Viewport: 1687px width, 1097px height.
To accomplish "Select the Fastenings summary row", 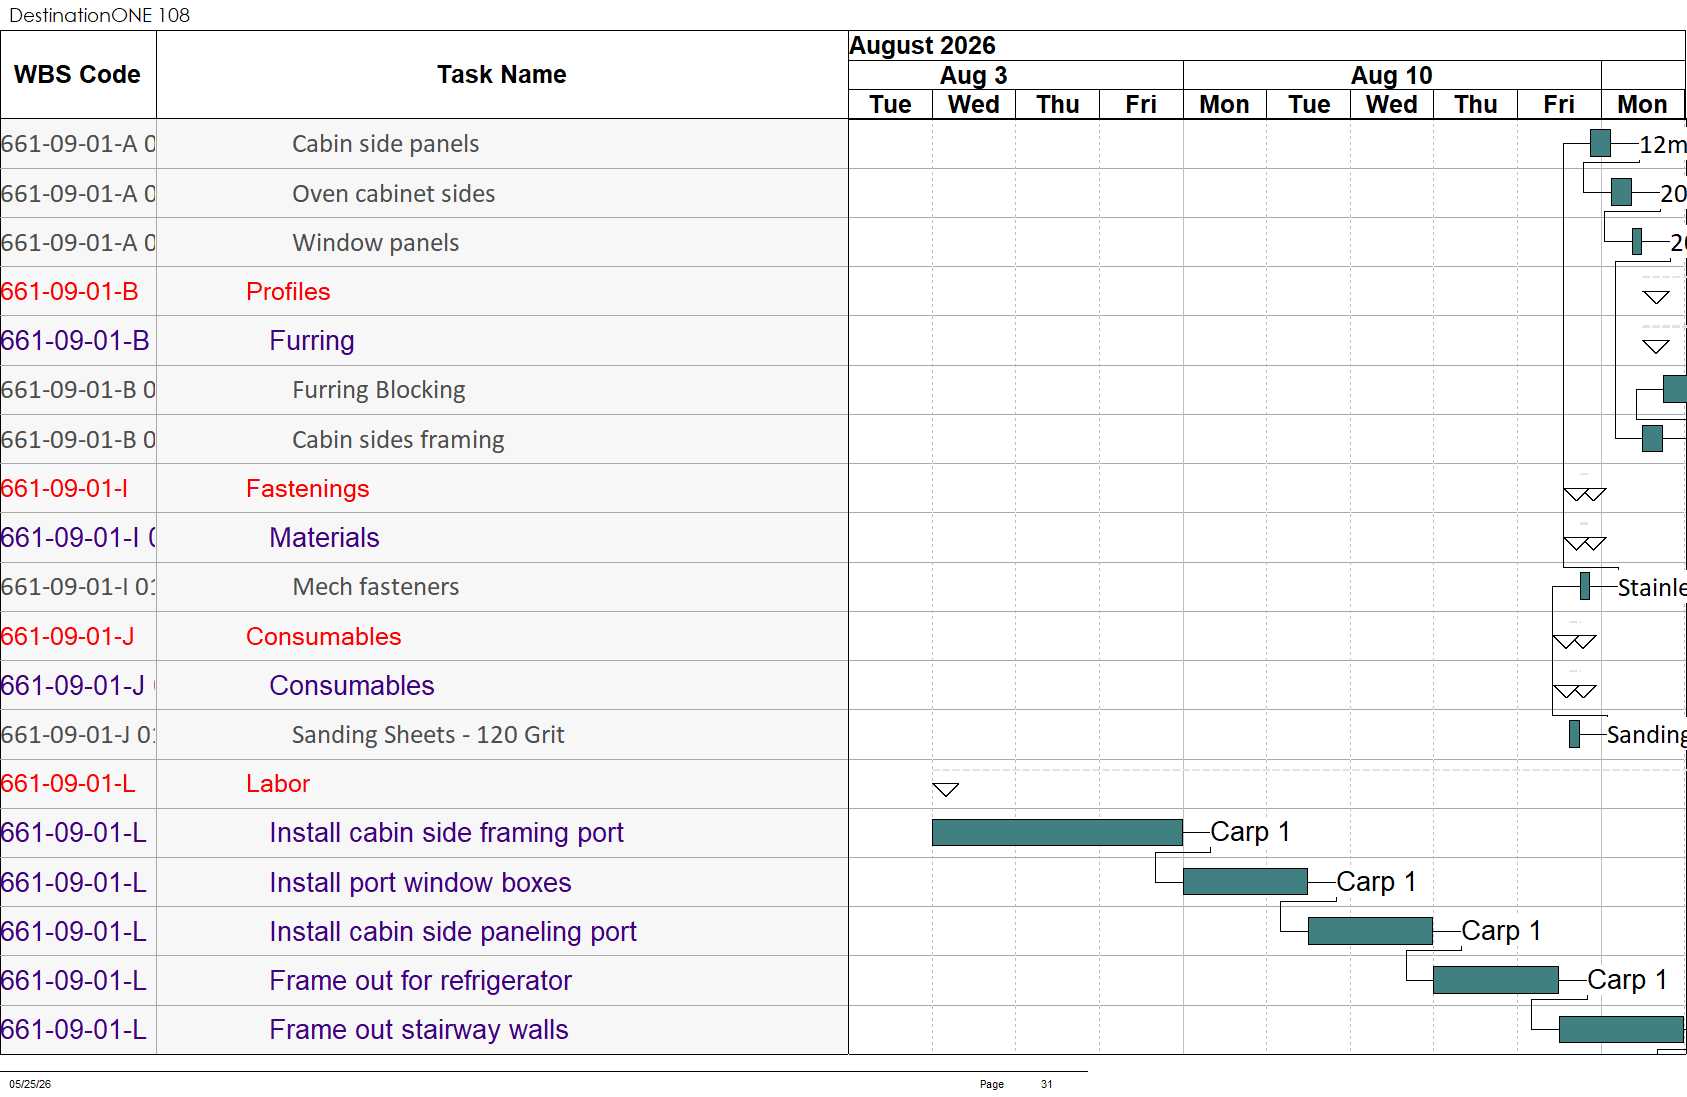I will [x=424, y=488].
